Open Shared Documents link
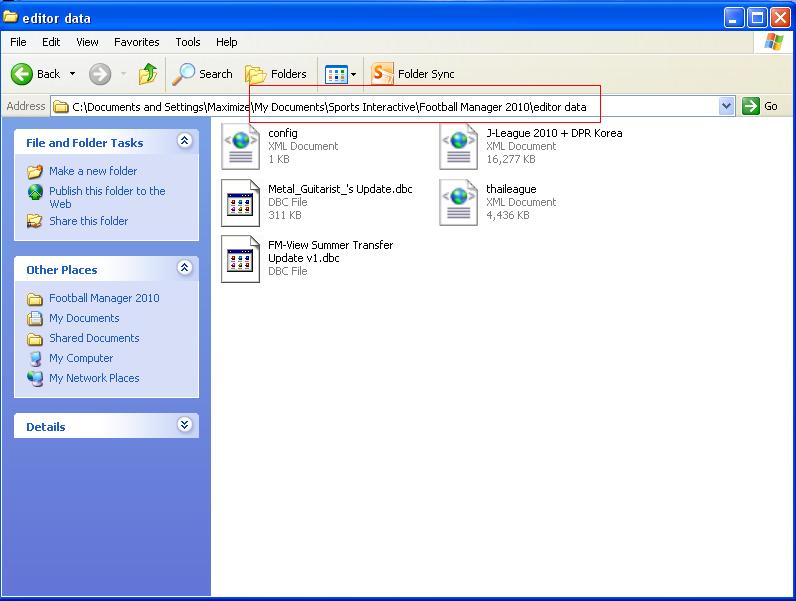 pos(94,338)
